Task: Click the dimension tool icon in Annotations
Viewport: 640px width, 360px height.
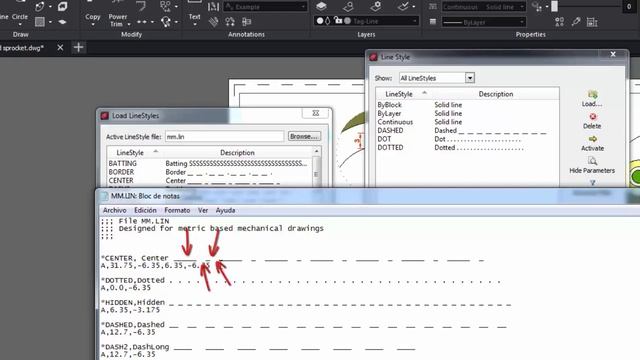Action: coord(213,7)
